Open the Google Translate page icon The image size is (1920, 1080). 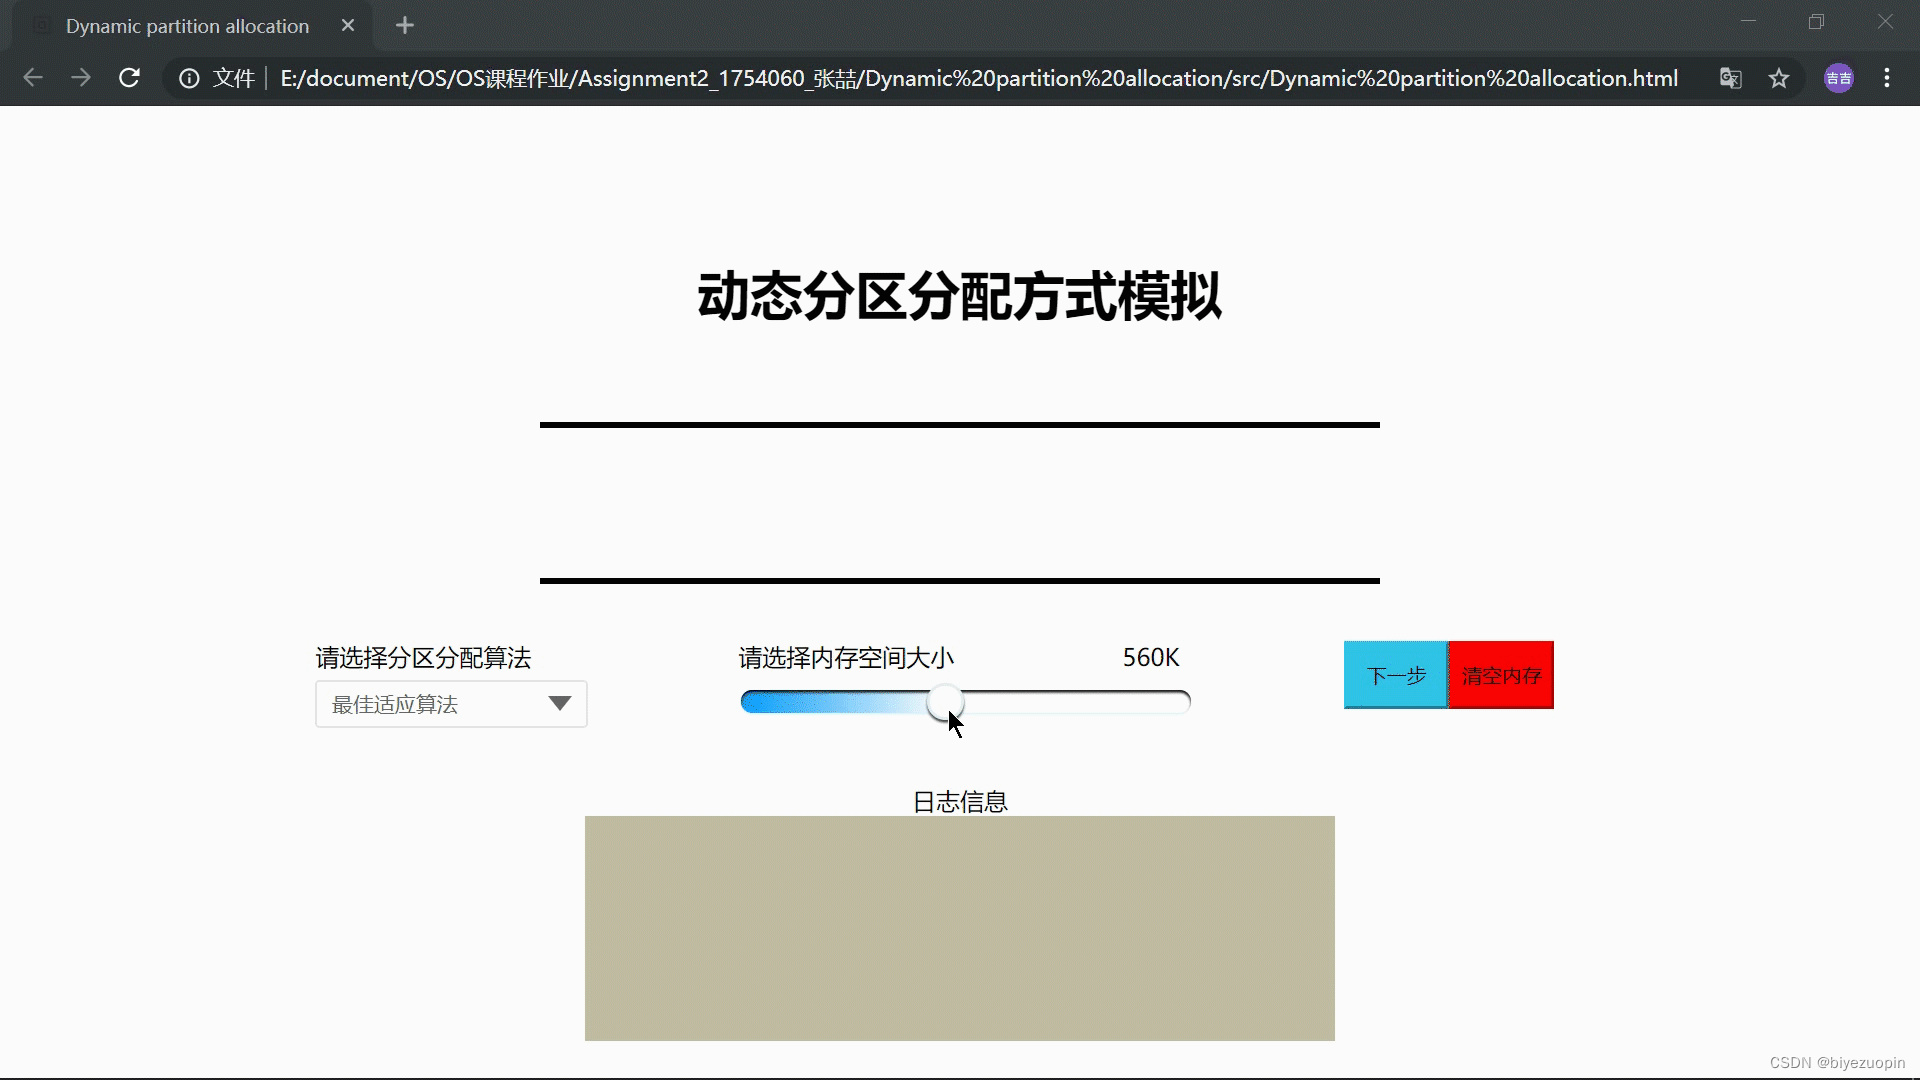click(x=1730, y=78)
